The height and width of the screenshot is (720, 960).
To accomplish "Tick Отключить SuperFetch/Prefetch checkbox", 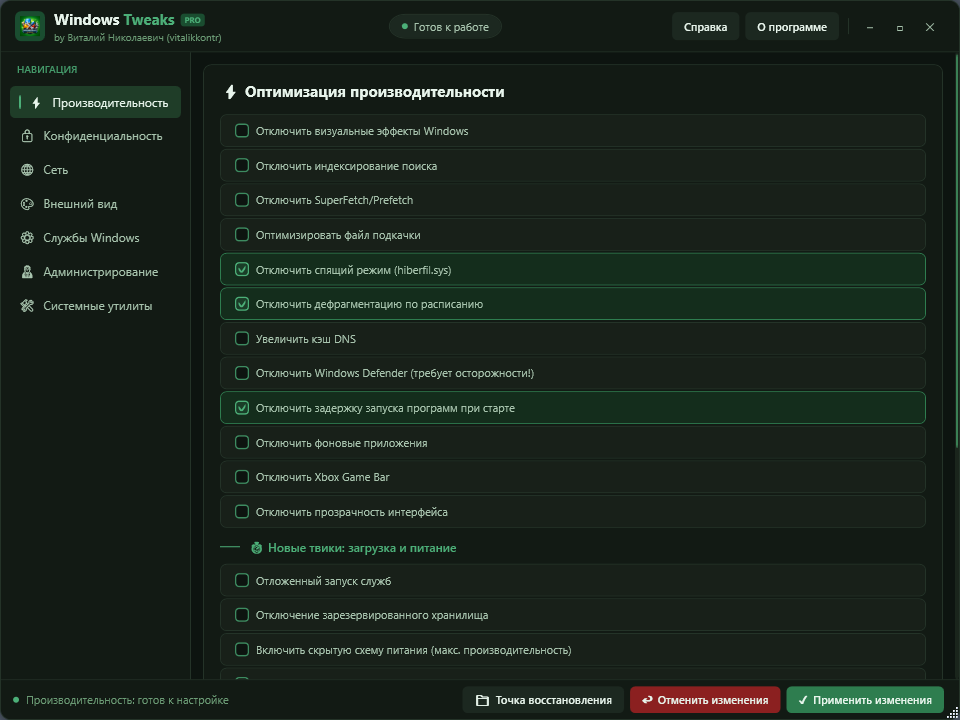I will [x=242, y=200].
